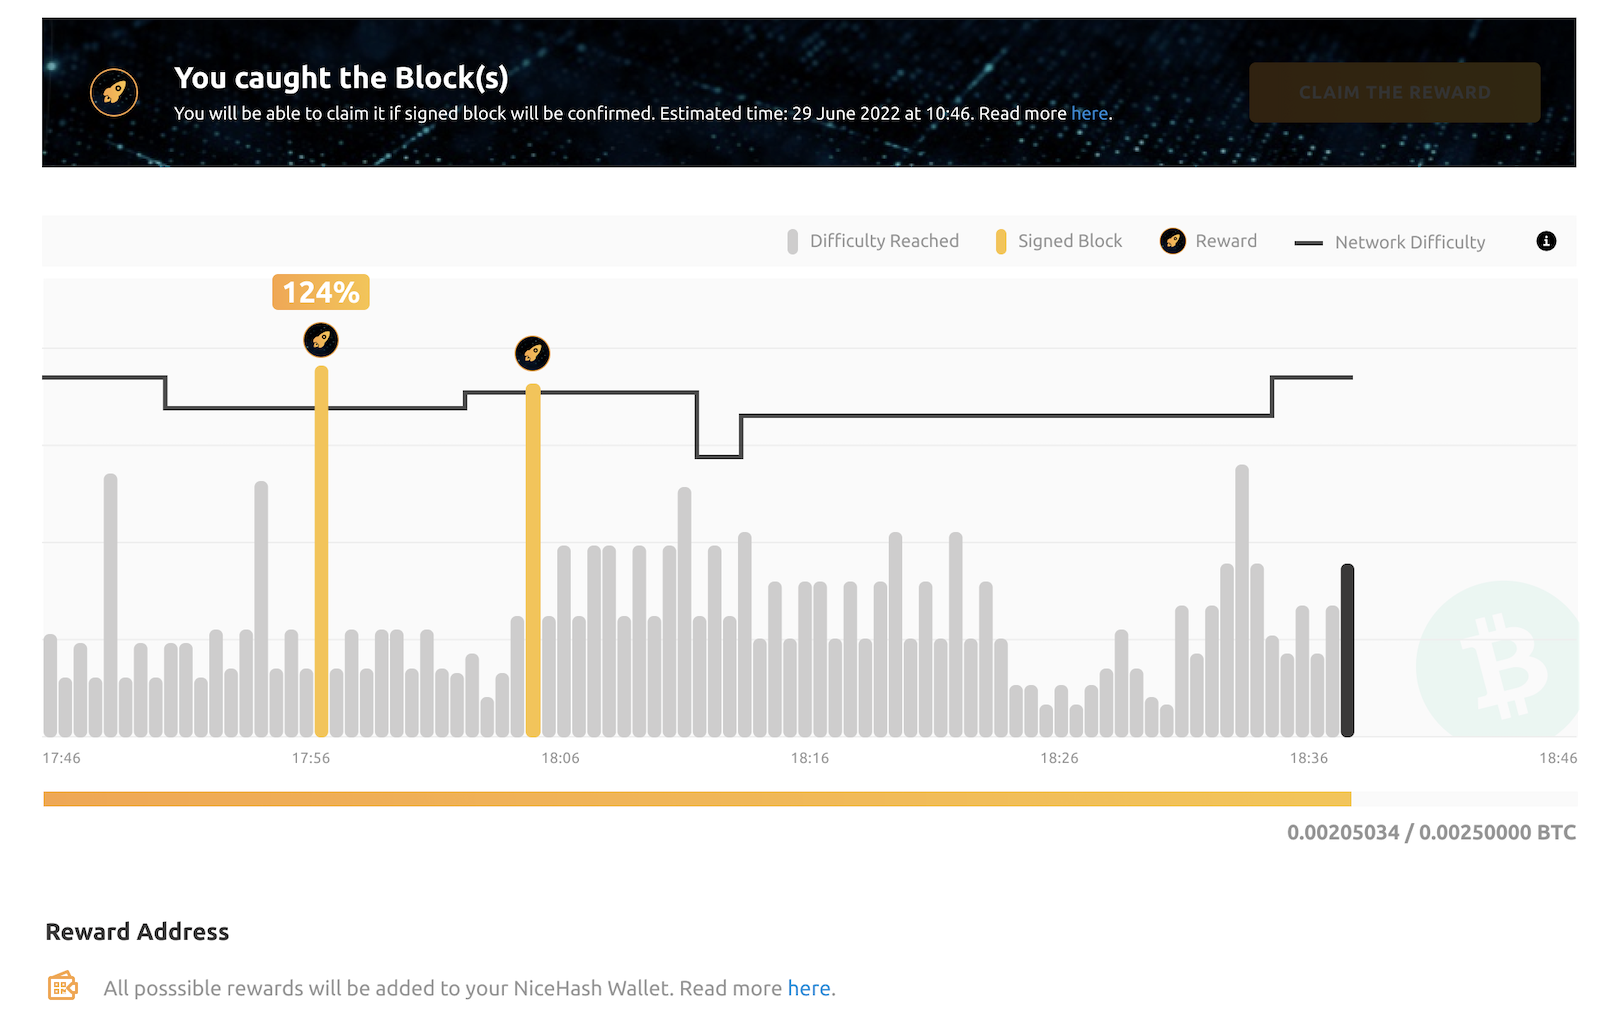Select the dark bar at the chart's right edge

(1347, 650)
